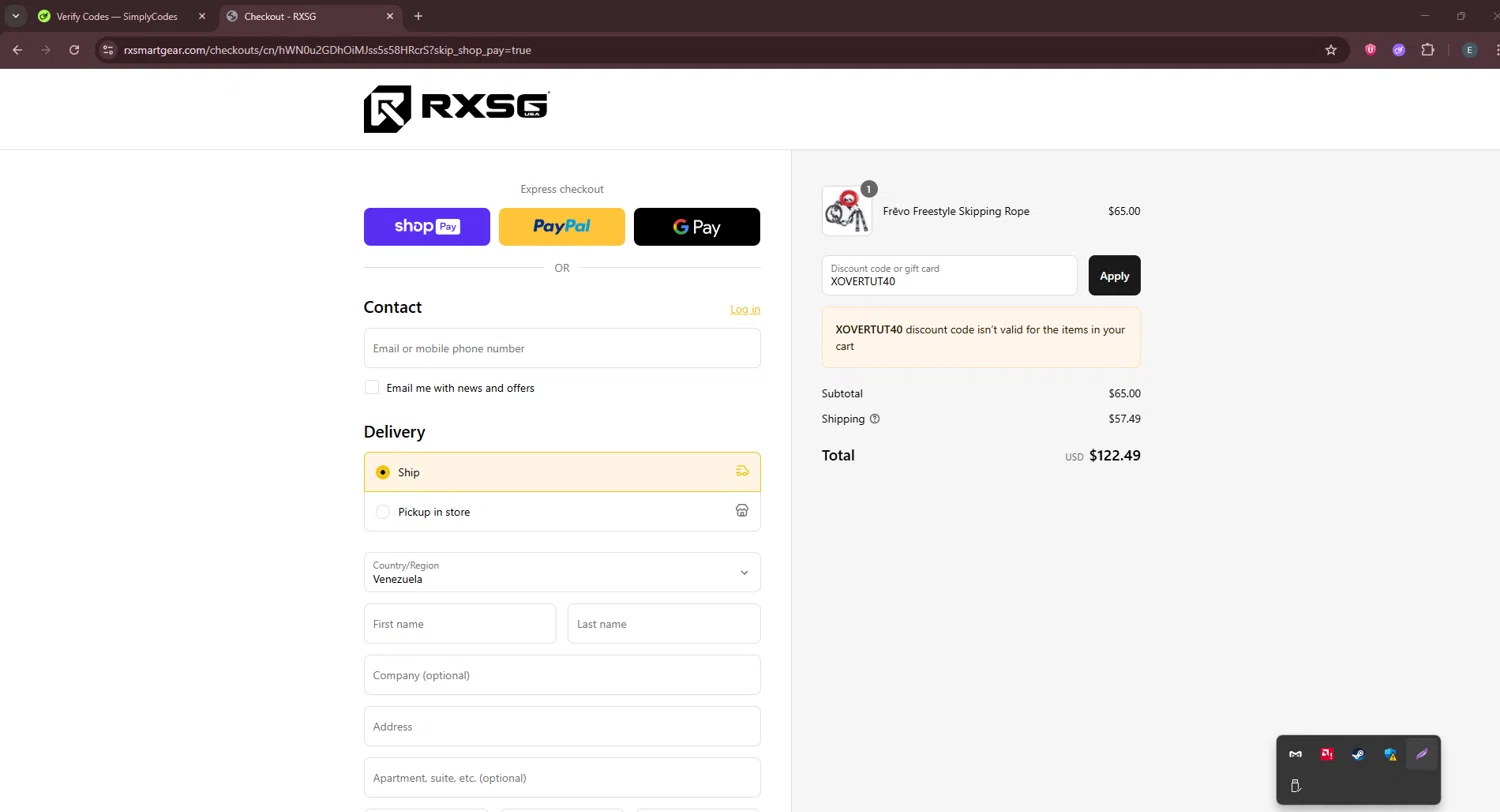Click the discount code invalid error message
Viewport: 1500px width, 812px height.
[x=981, y=338]
